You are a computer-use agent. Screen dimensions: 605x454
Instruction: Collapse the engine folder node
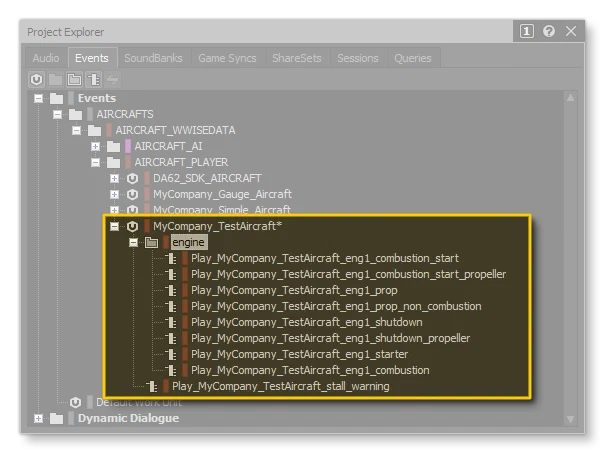tap(133, 243)
